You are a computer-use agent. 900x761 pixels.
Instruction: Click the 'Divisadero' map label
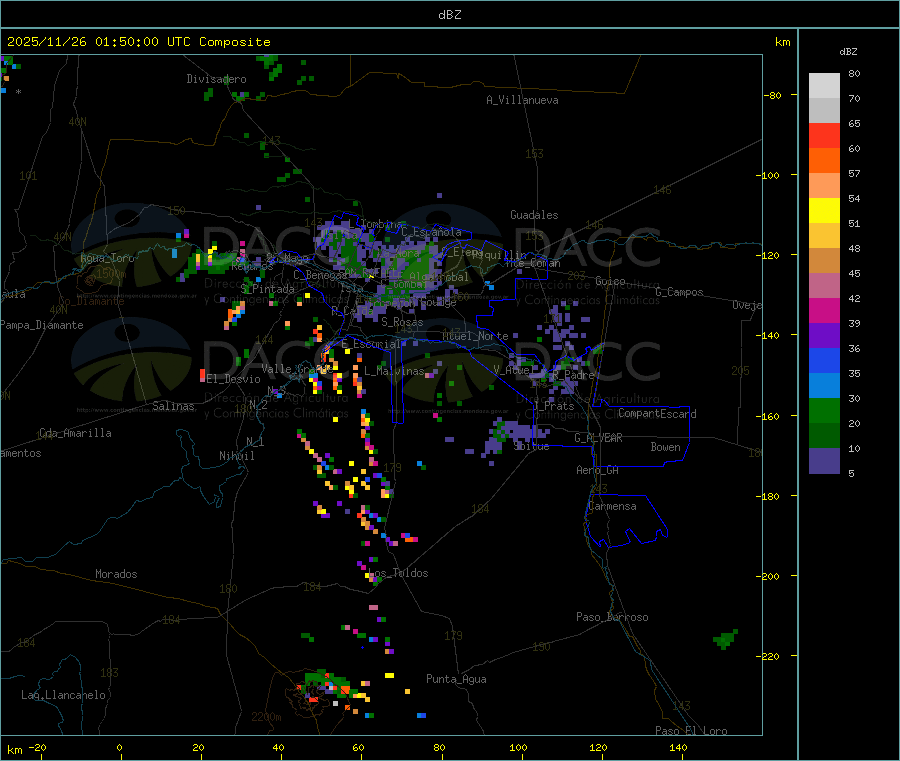216,79
